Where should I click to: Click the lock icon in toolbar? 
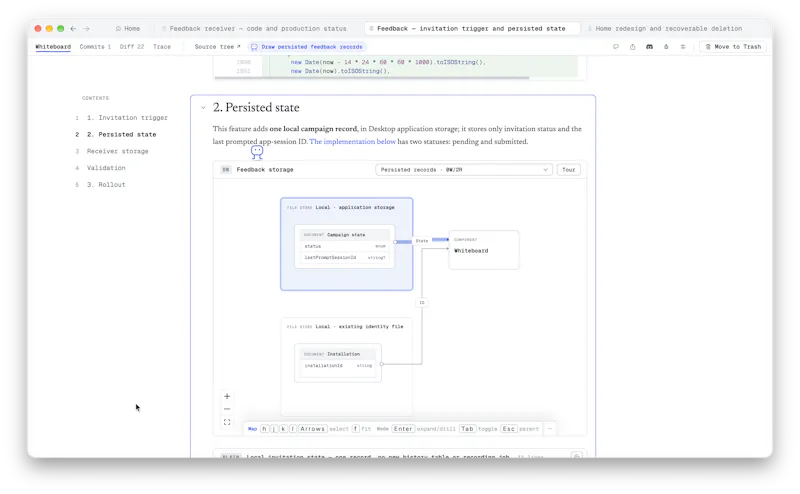coord(666,46)
